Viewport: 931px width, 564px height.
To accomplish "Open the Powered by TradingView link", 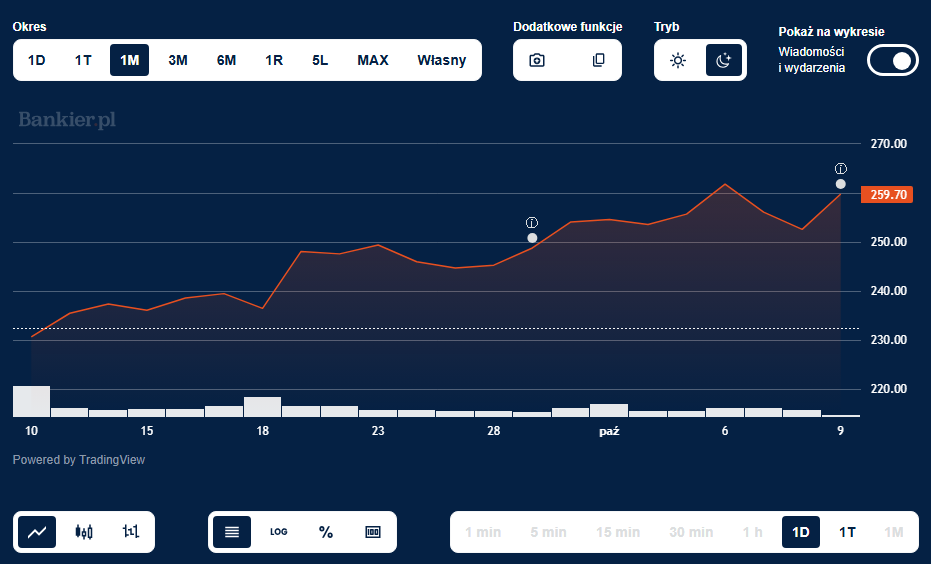I will pyautogui.click(x=78, y=460).
